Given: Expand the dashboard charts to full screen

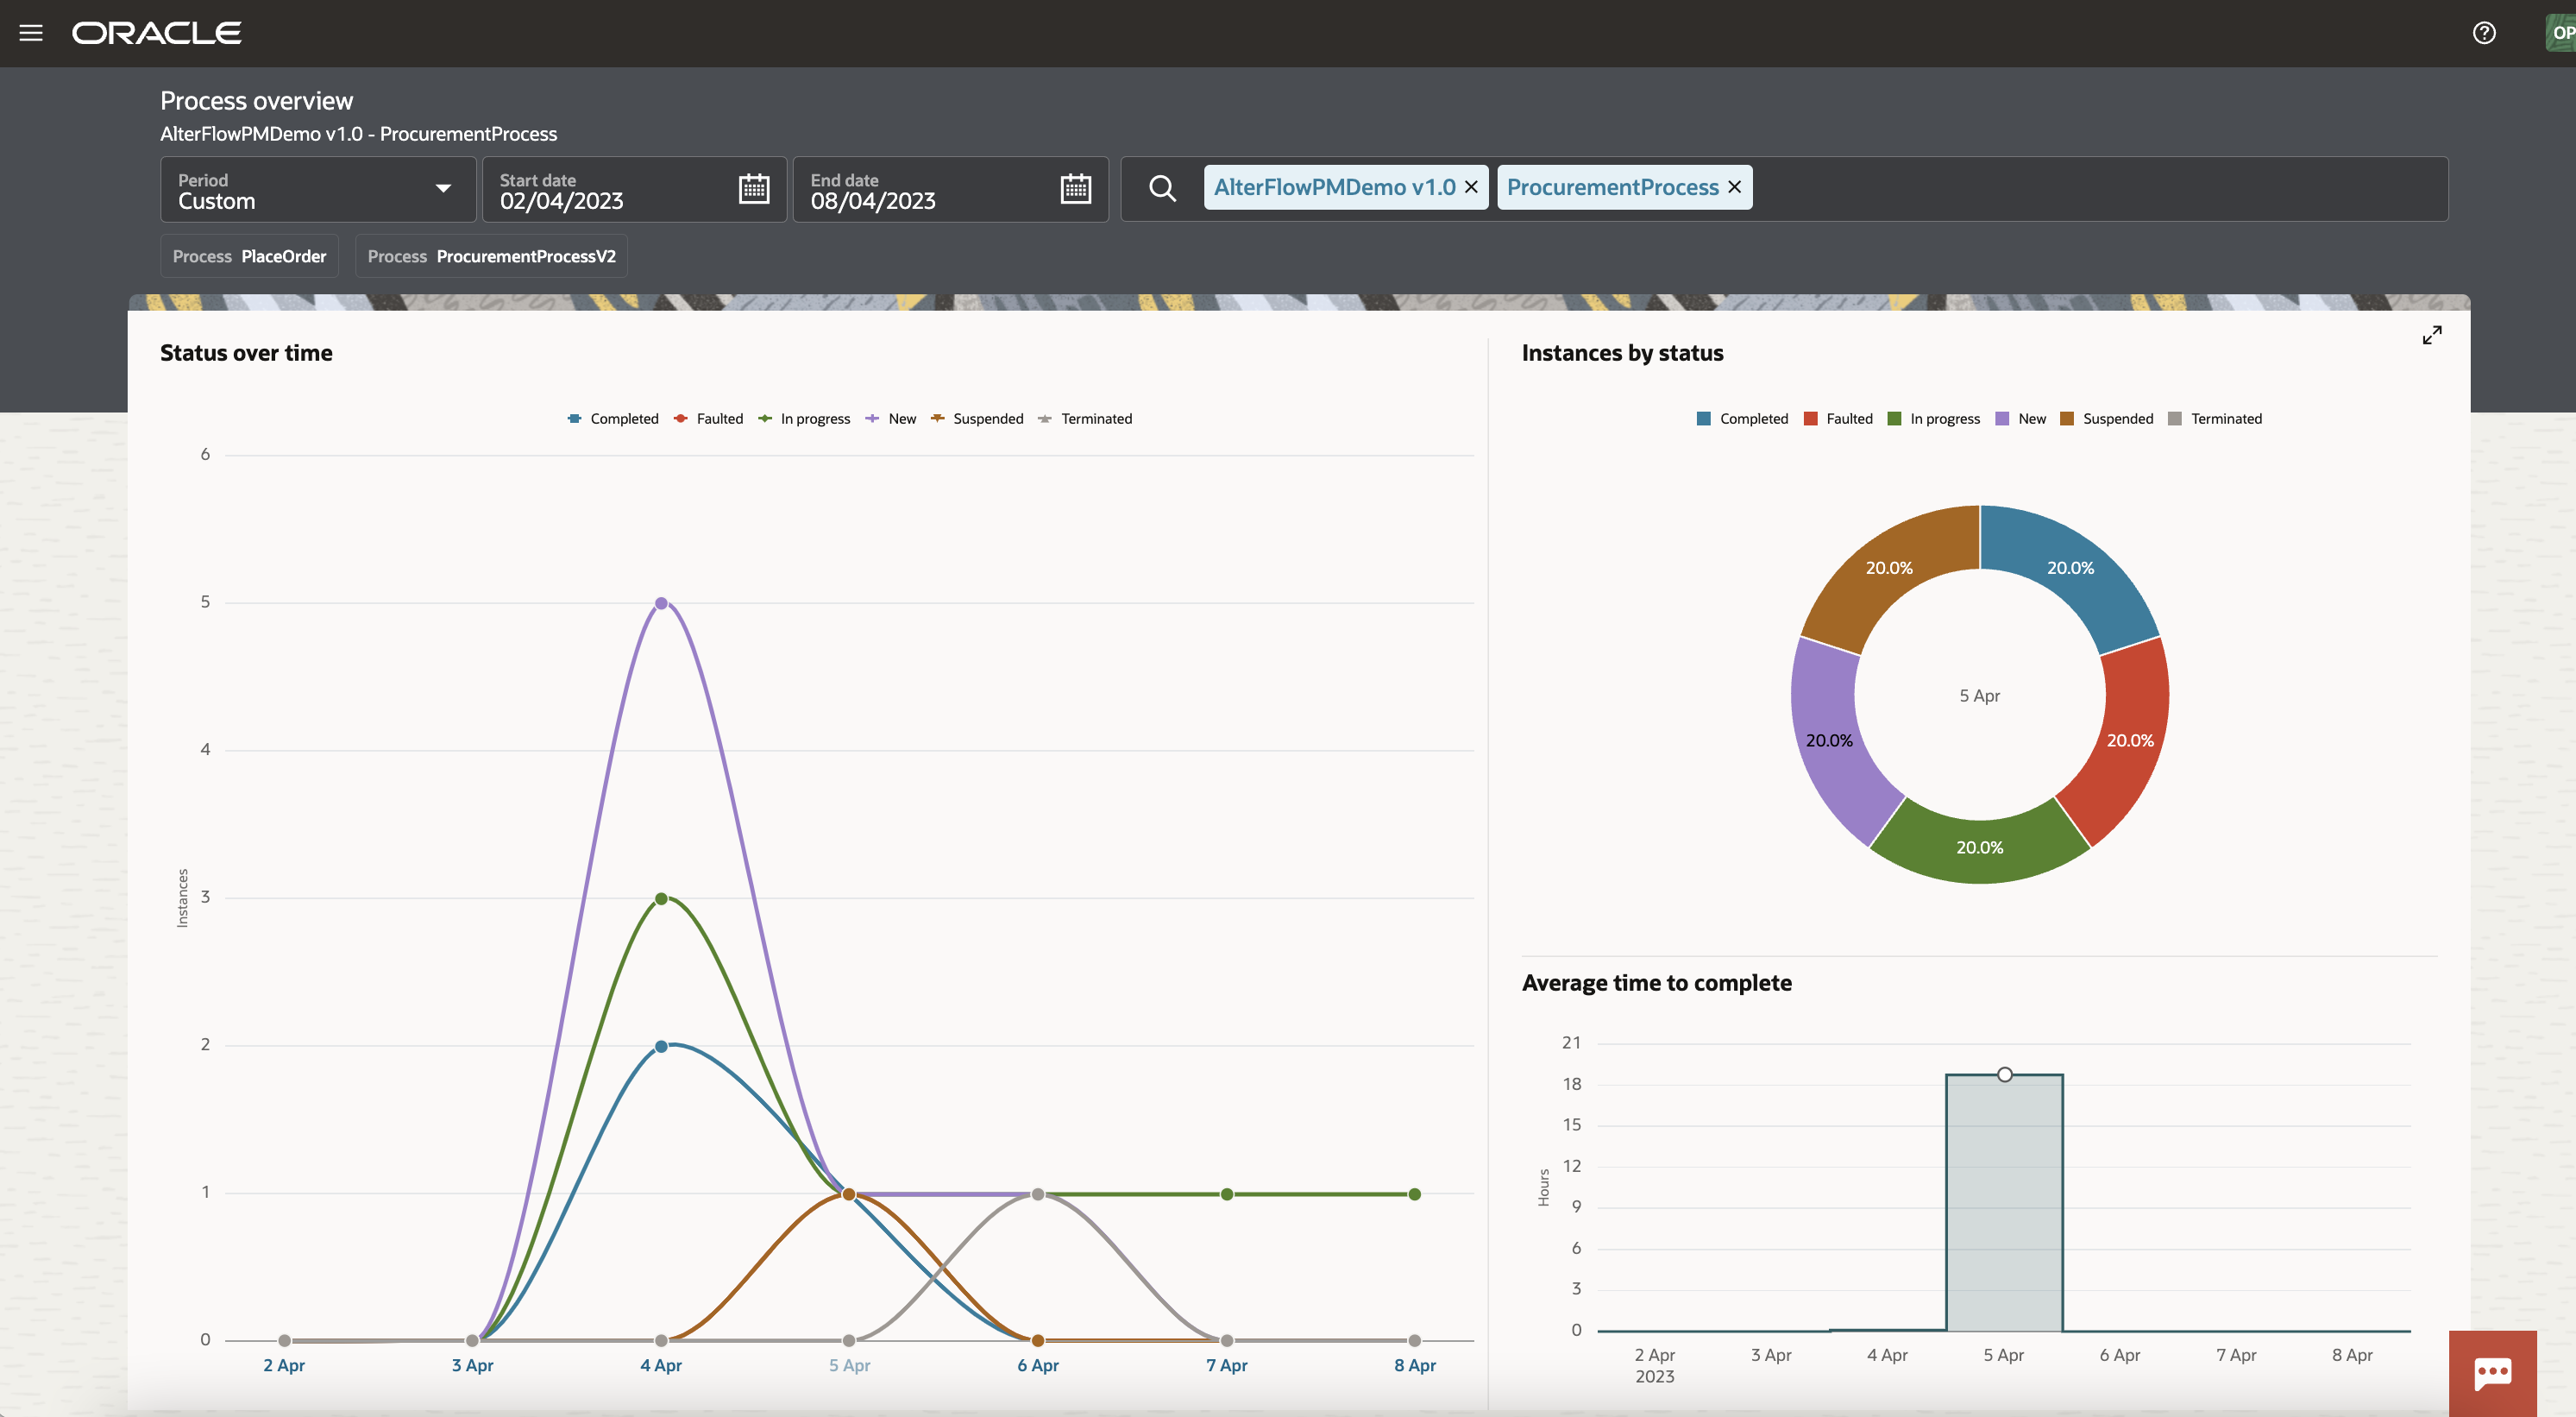Looking at the screenshot, I should [x=2433, y=334].
